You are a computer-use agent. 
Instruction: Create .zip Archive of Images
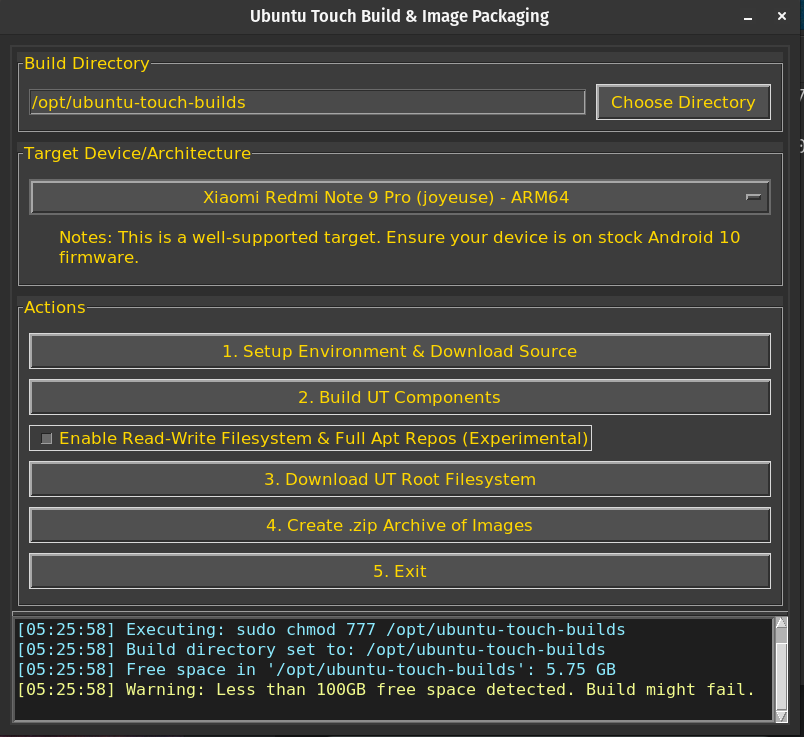(400, 525)
